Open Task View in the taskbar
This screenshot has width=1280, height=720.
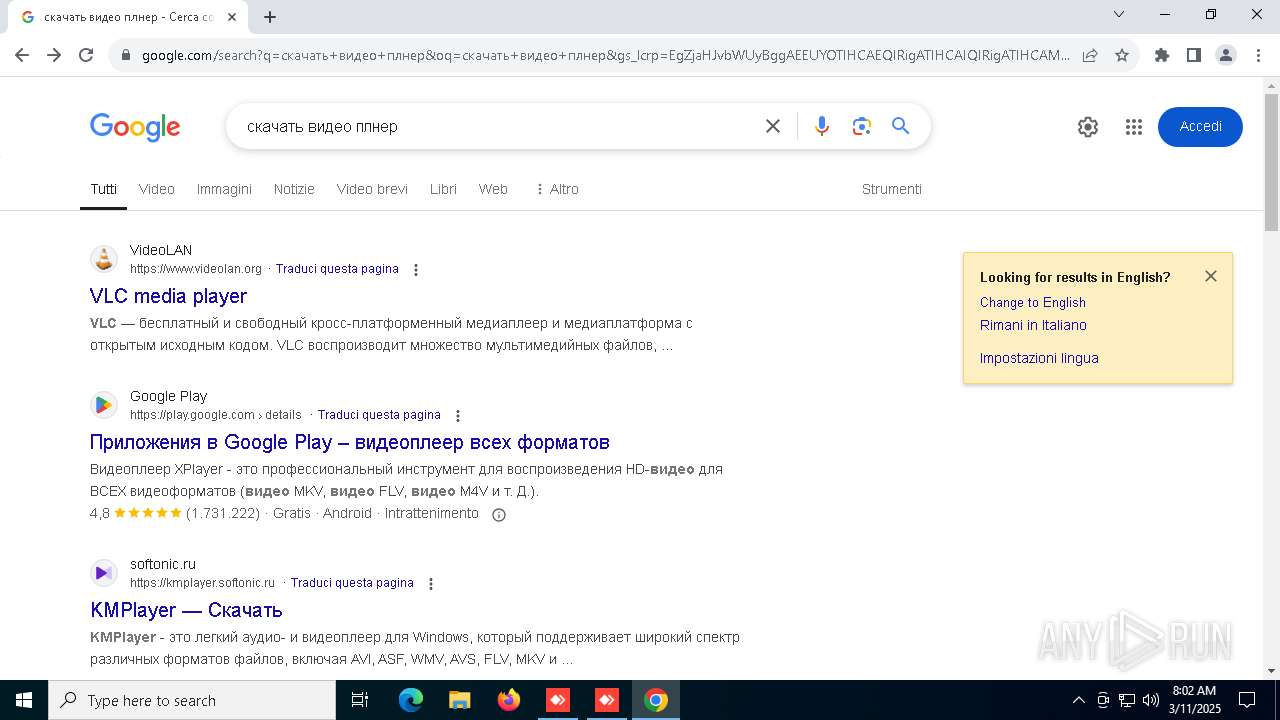pyautogui.click(x=360, y=700)
